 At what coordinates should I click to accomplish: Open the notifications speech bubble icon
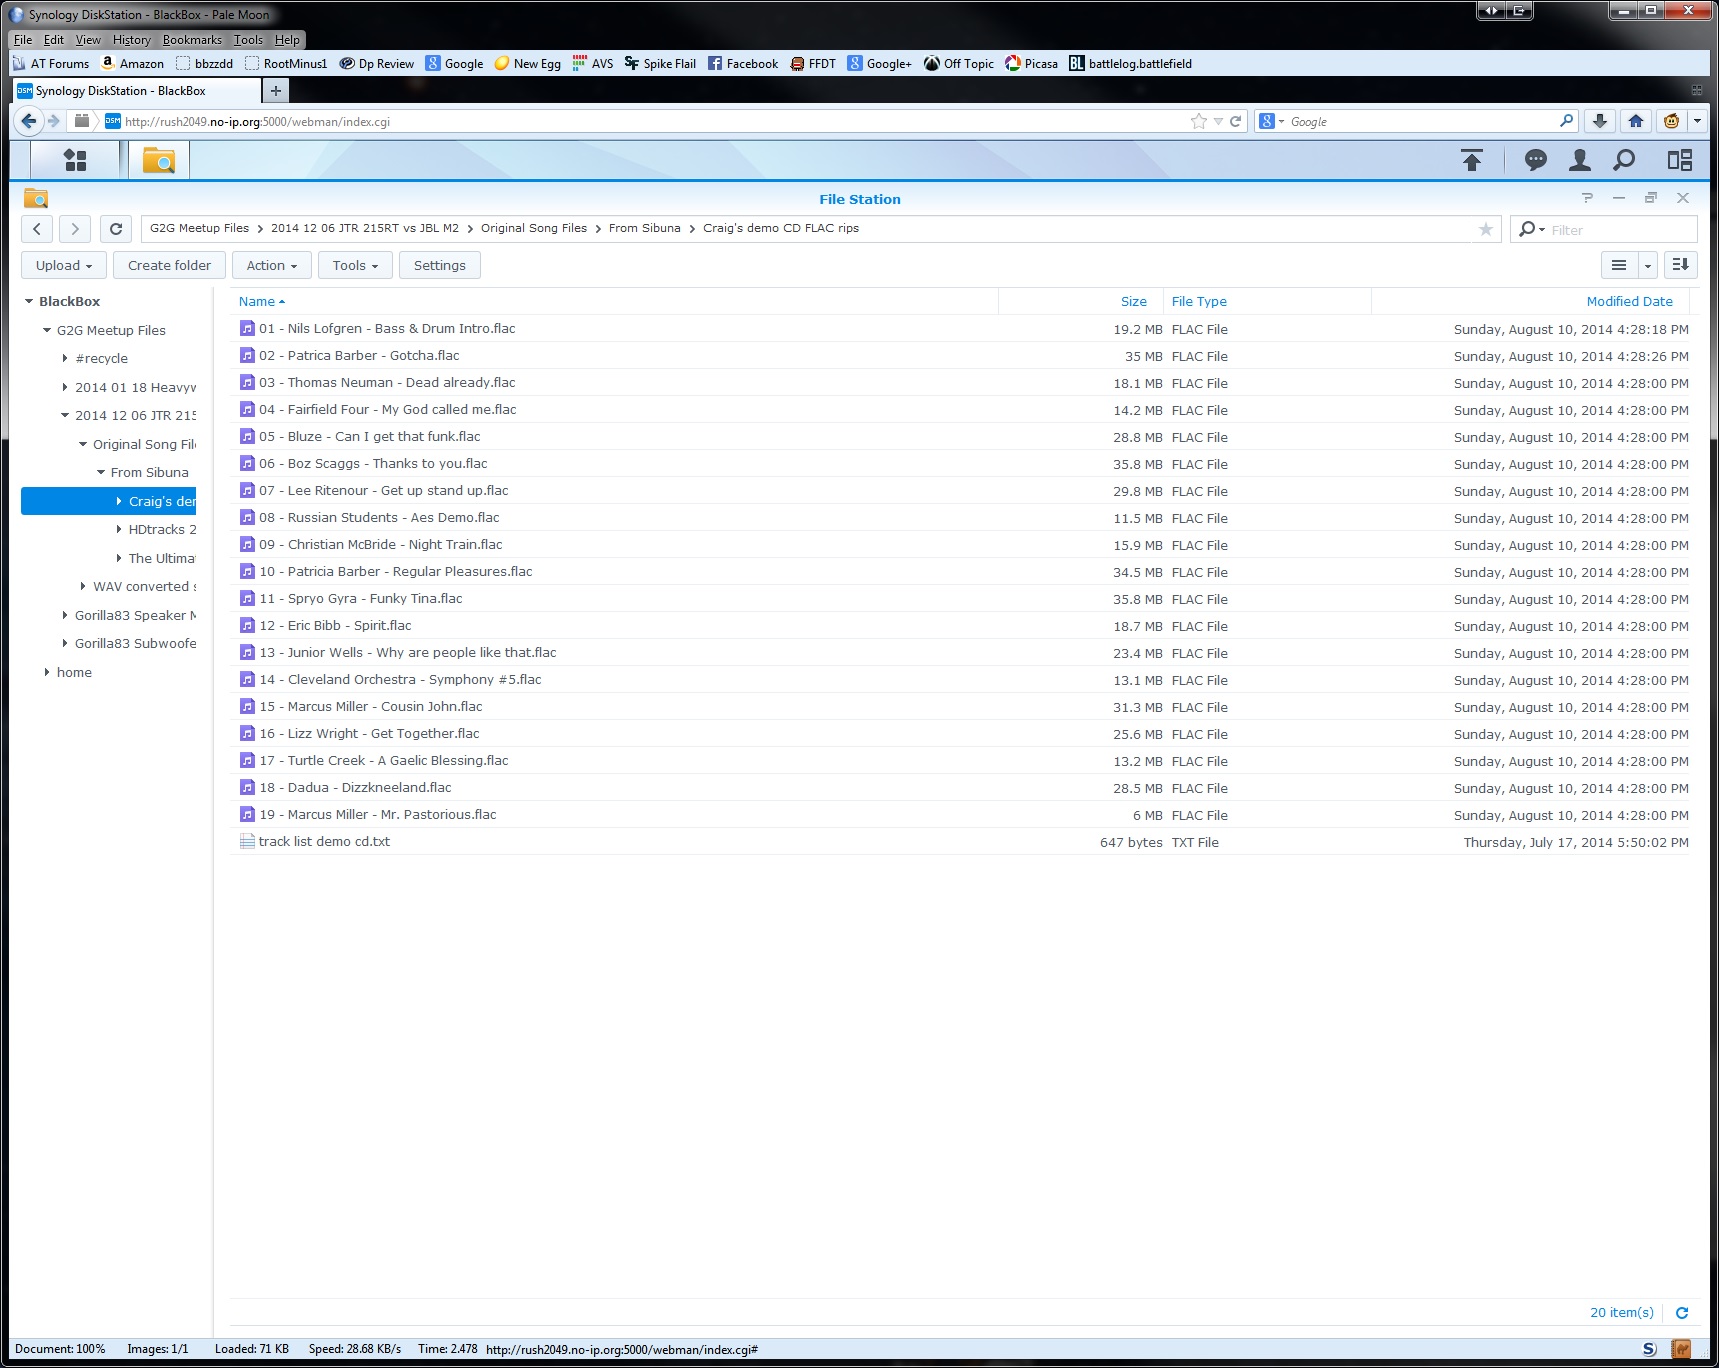point(1536,160)
